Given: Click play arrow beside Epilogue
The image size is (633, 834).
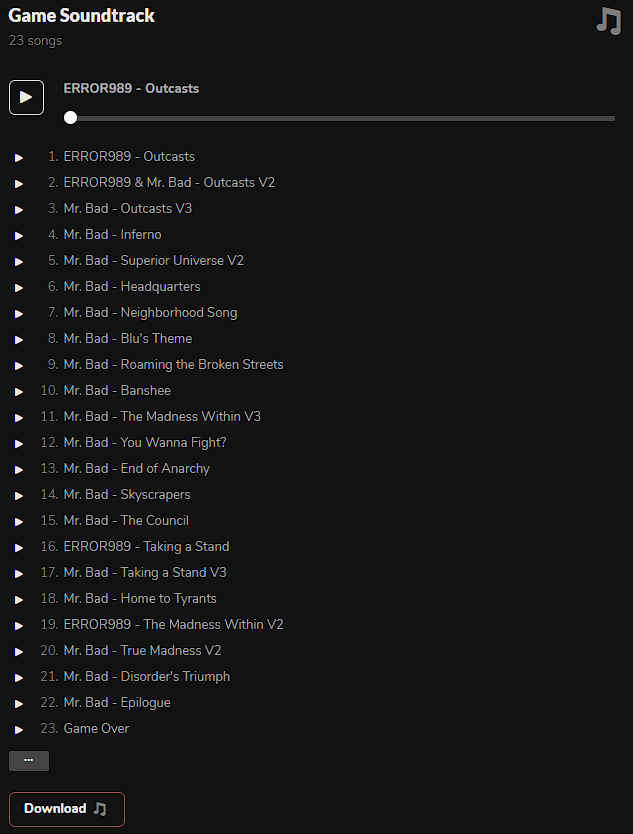Looking at the screenshot, I should [19, 704].
